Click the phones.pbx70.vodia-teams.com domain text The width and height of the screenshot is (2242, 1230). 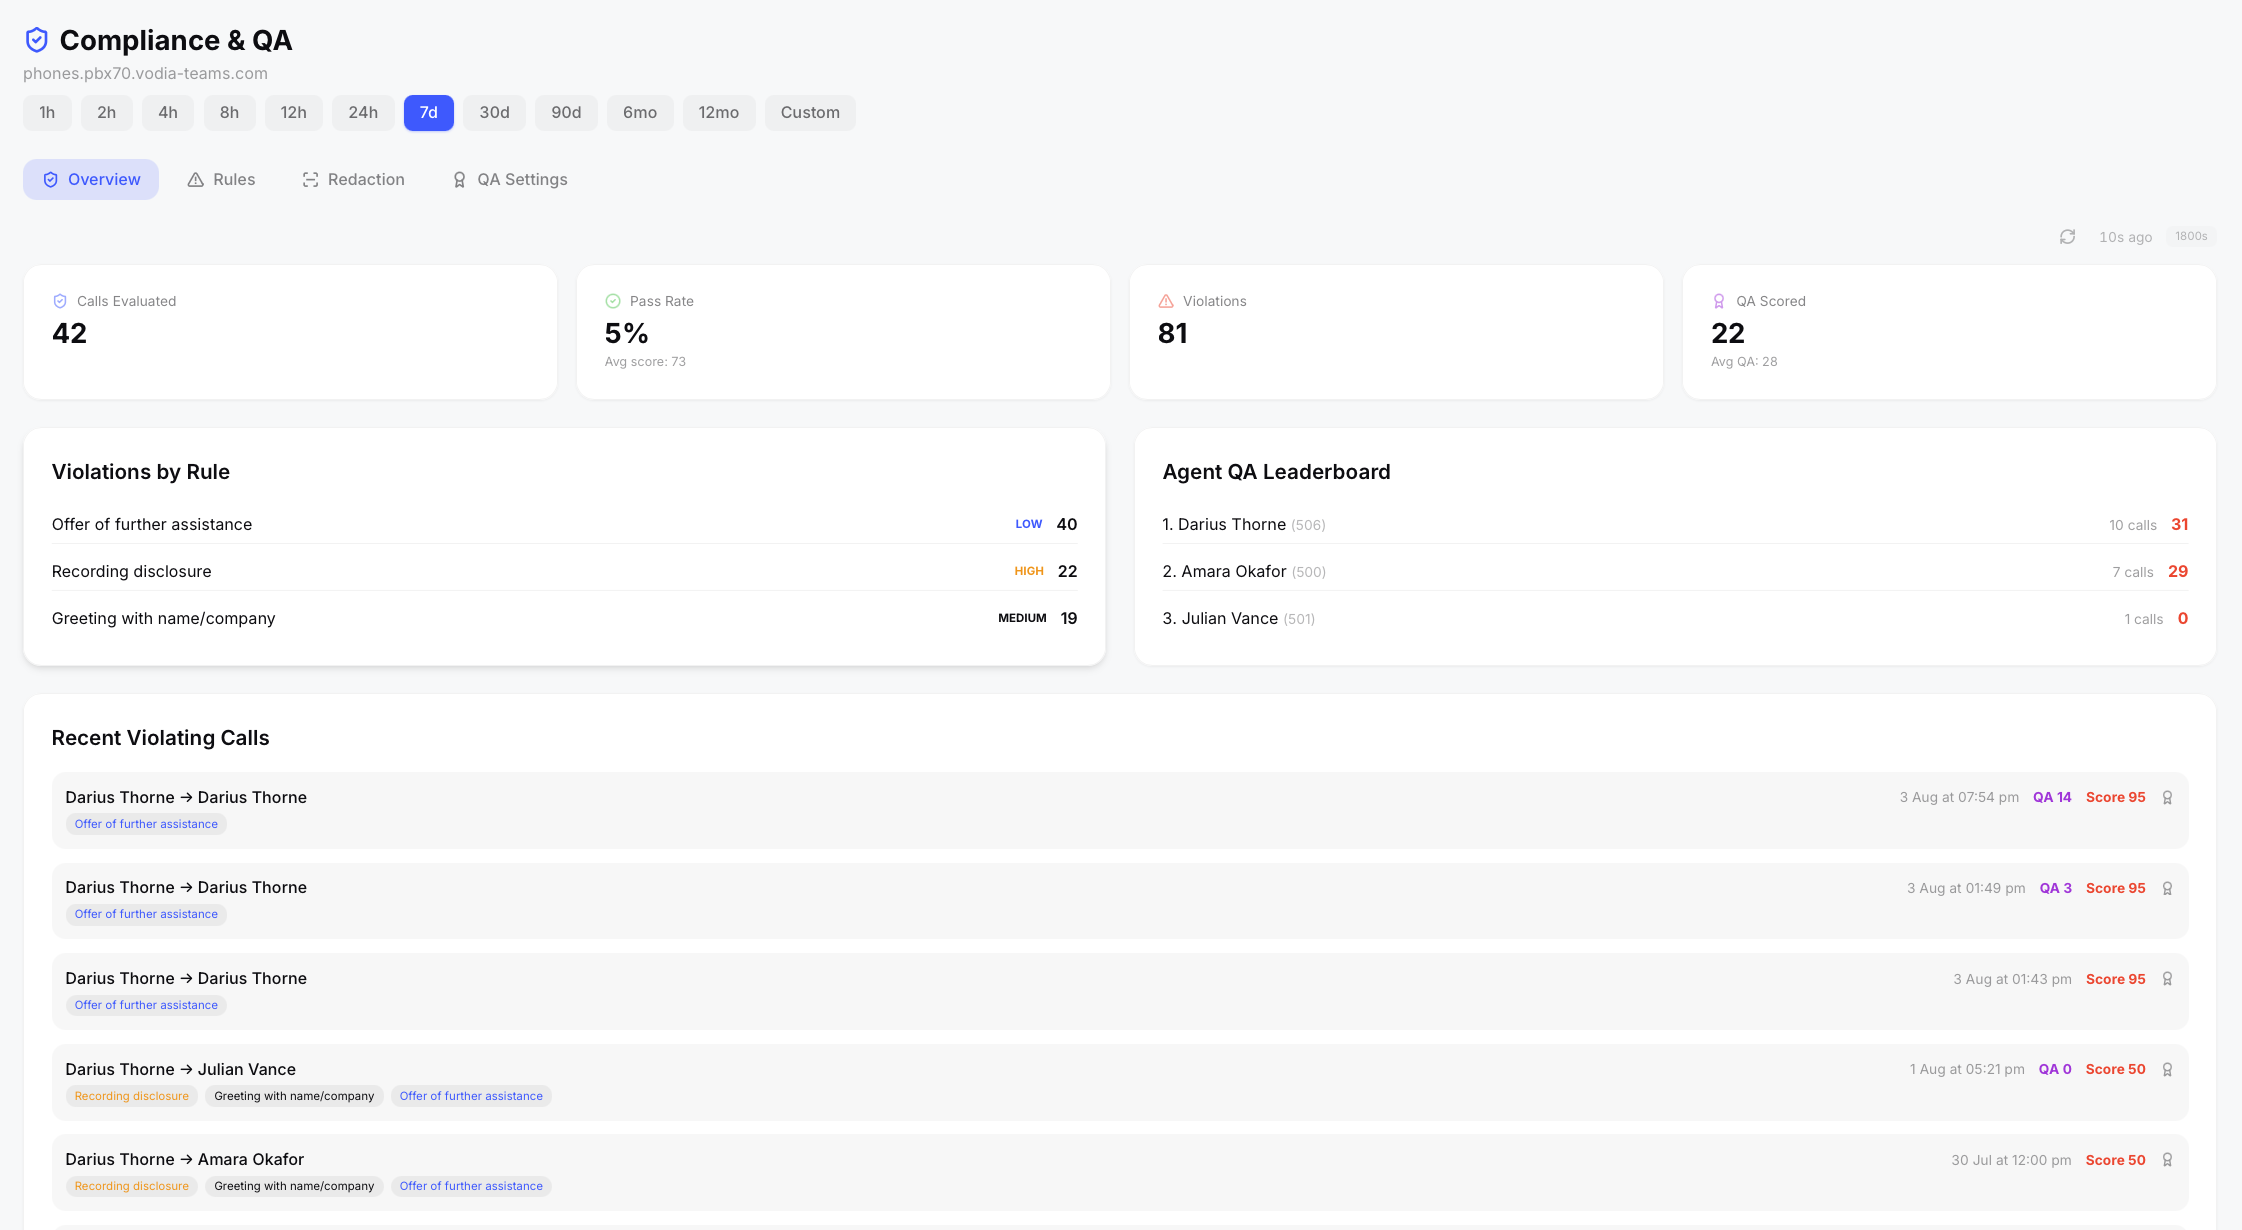click(x=145, y=73)
